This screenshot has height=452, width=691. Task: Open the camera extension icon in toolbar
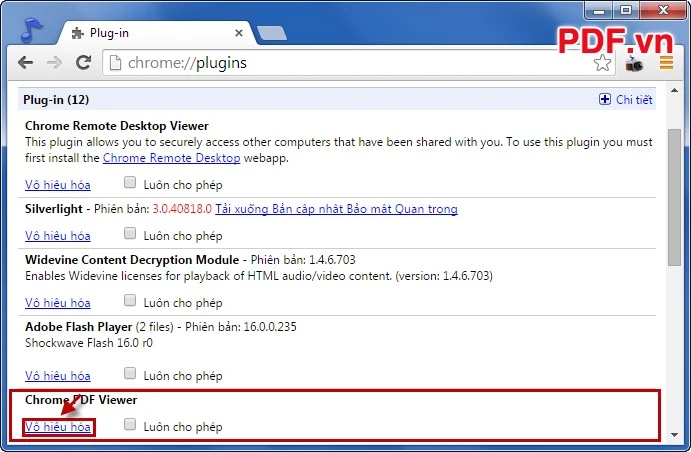tap(634, 64)
